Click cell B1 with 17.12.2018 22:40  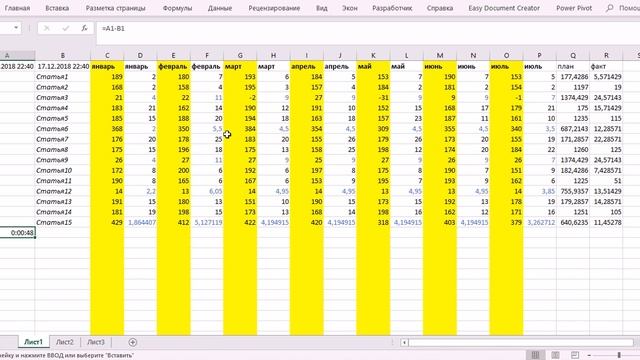coord(63,66)
